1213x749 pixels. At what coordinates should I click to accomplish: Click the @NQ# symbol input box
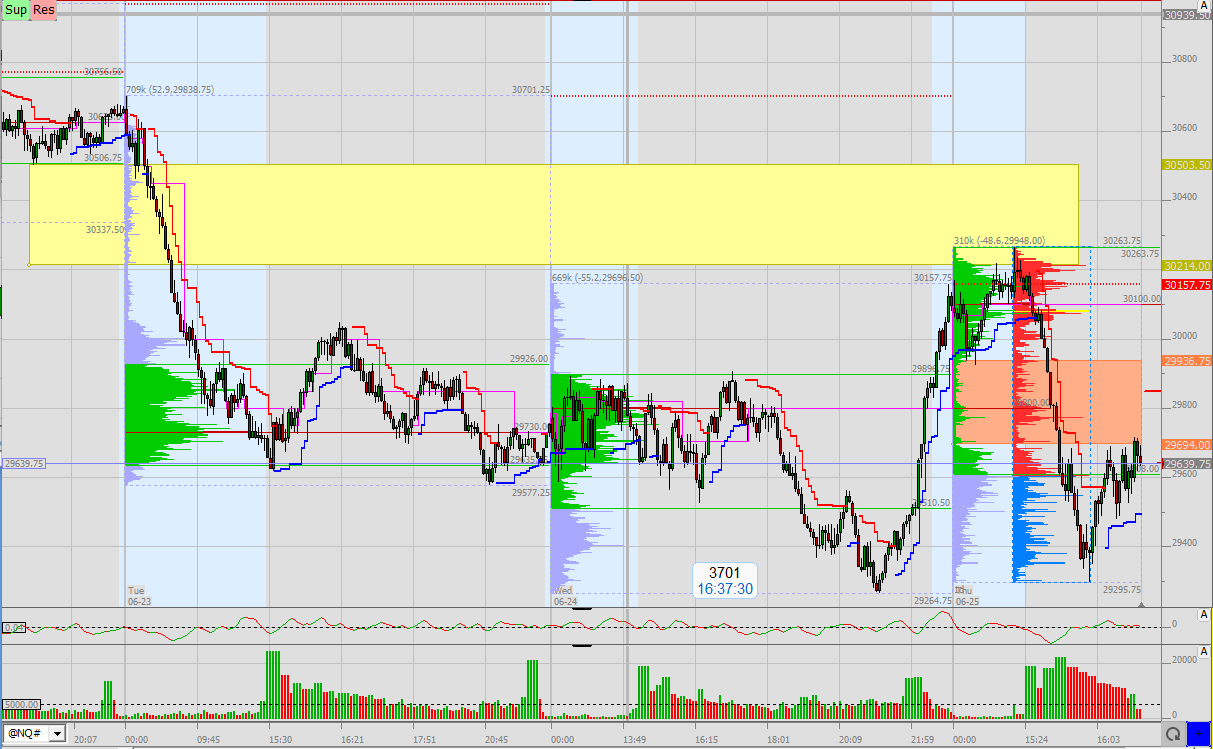pyautogui.click(x=25, y=733)
